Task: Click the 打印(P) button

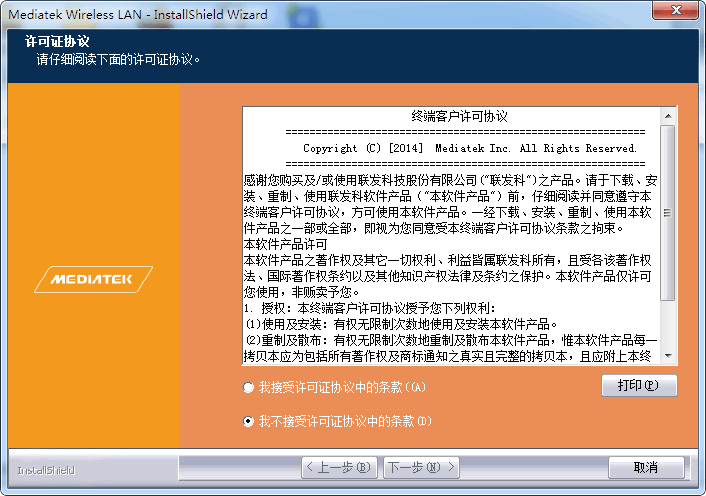Action: (638, 385)
